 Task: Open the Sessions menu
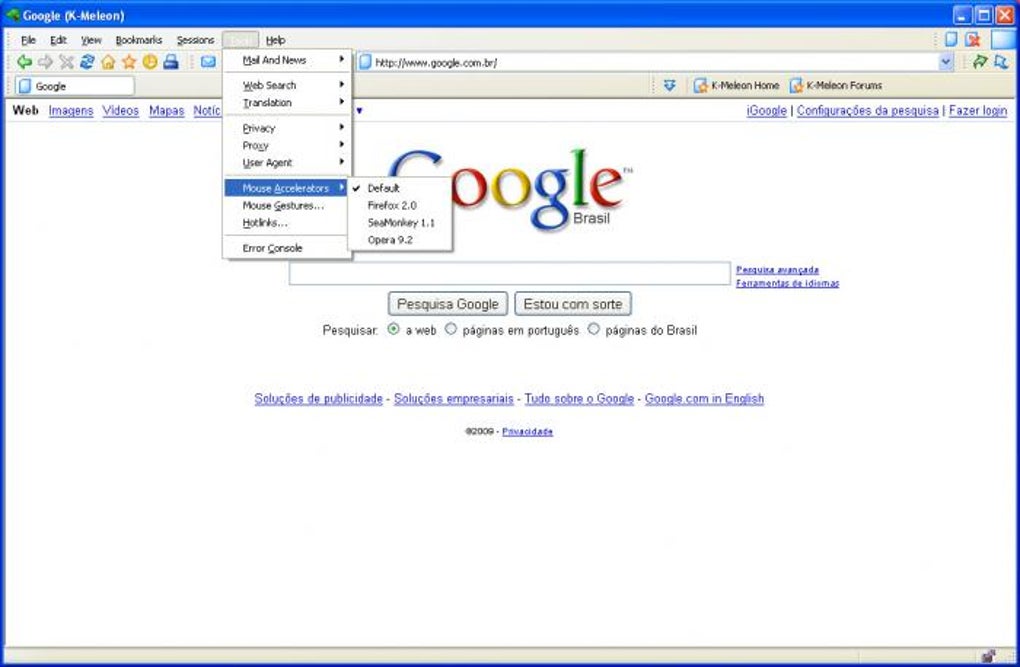click(x=195, y=40)
